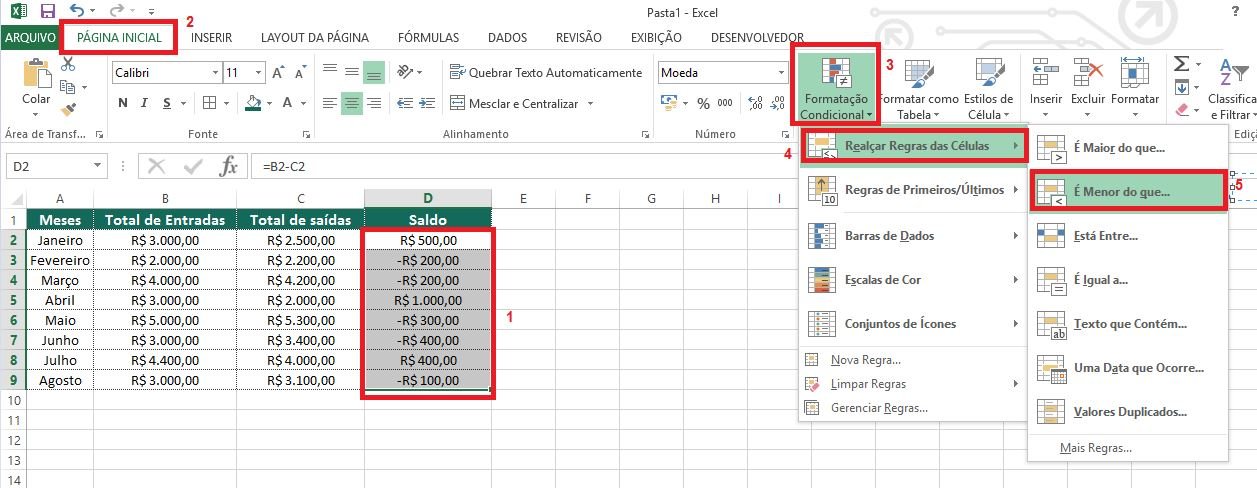Click the Insert Function fx icon
Viewport: 1257px width, 488px height.
coord(229,166)
